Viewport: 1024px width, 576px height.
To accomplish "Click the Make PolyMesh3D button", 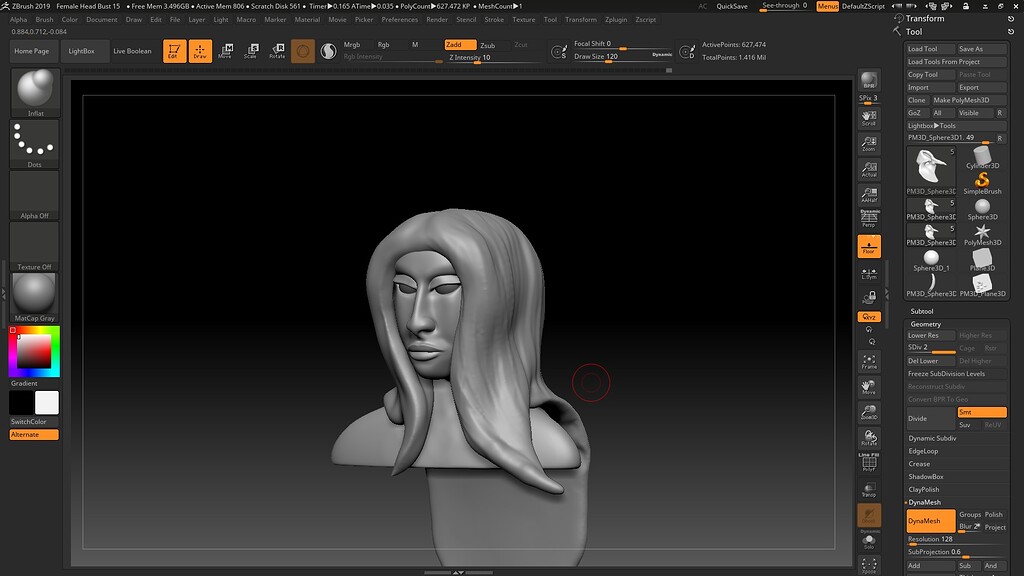I will click(x=964, y=100).
